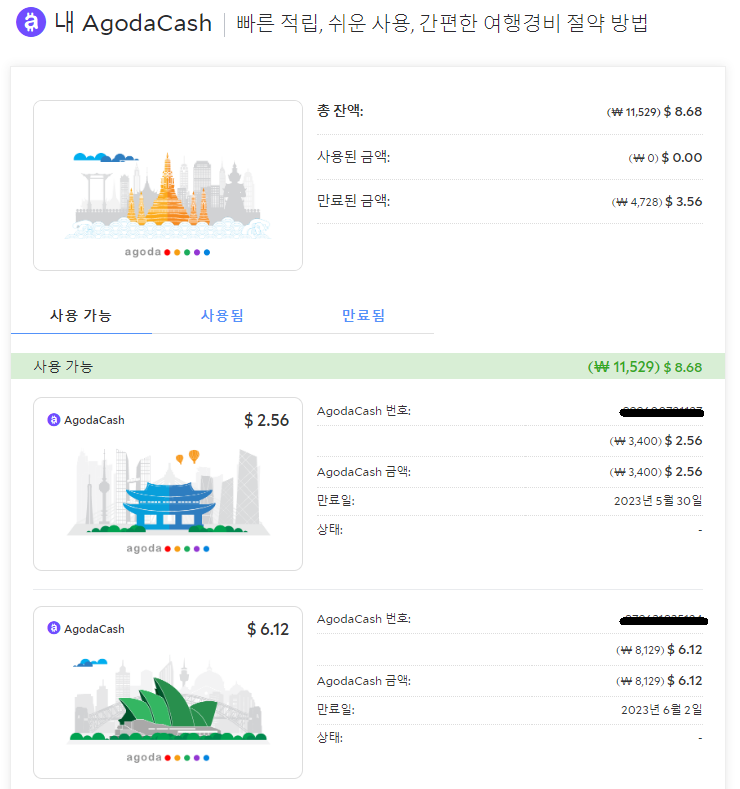Click the Seoul palace $ 2.56 card image
This screenshot has width=740, height=789.
(168, 484)
